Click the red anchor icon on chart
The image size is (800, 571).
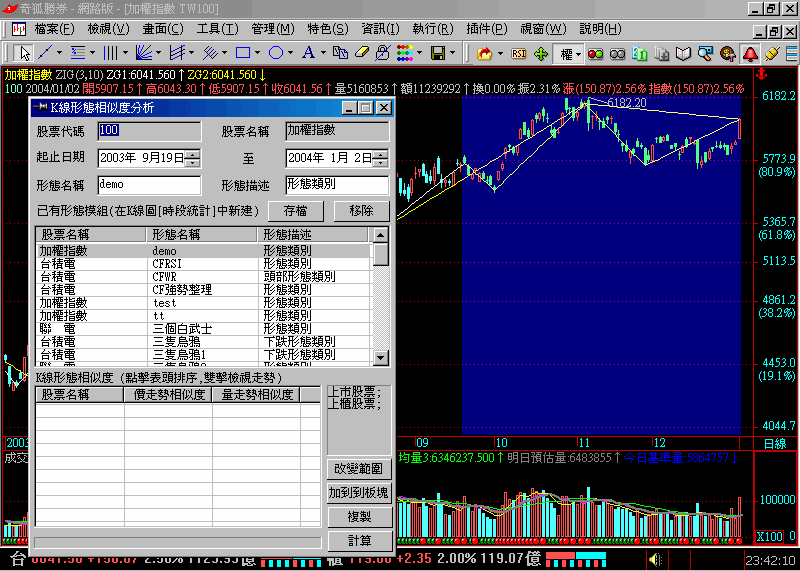click(x=763, y=74)
